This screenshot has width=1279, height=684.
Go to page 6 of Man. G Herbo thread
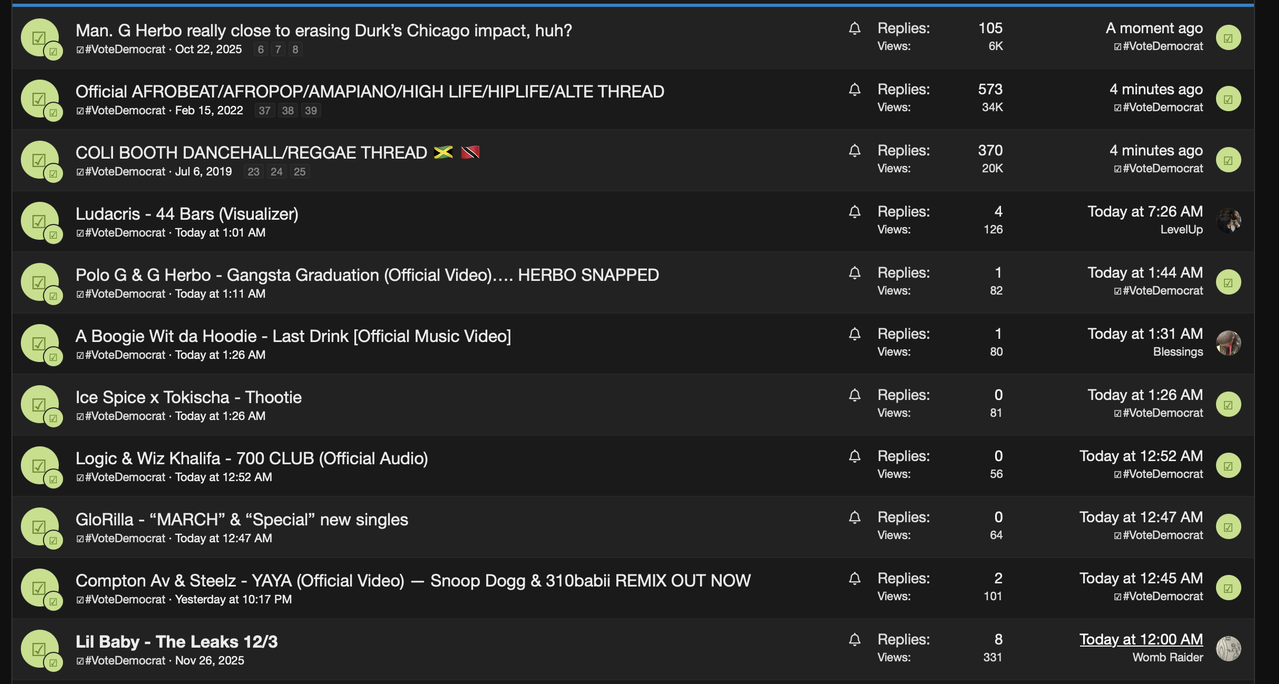261,49
